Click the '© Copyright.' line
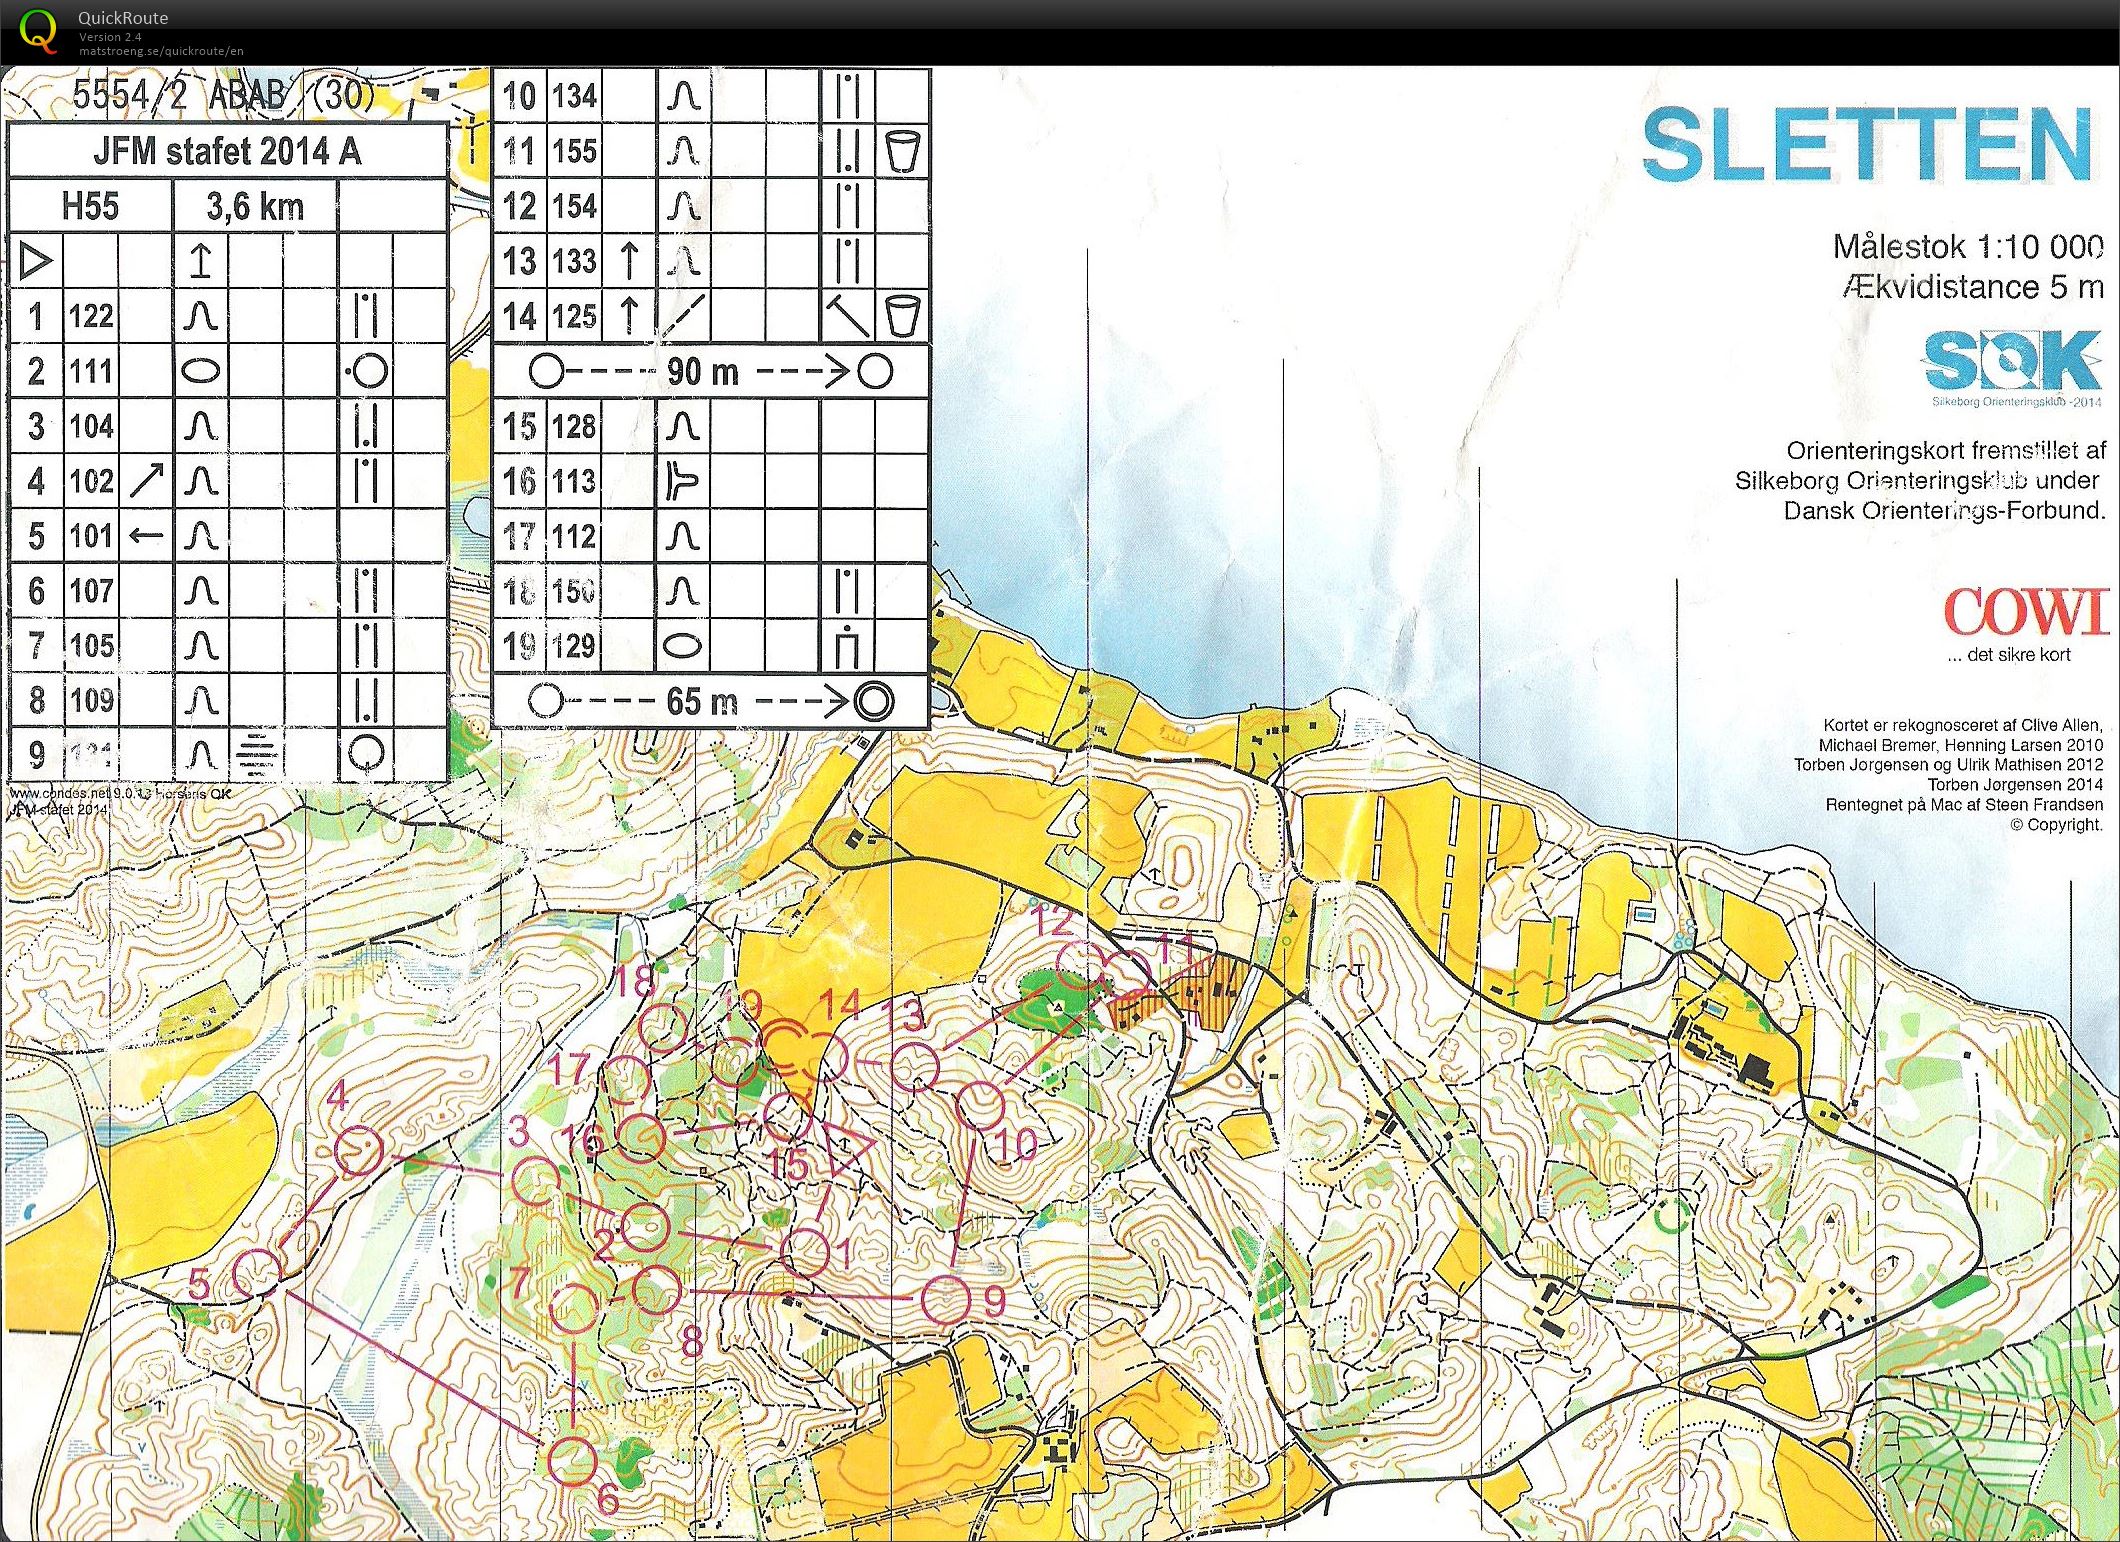 [x=2056, y=825]
